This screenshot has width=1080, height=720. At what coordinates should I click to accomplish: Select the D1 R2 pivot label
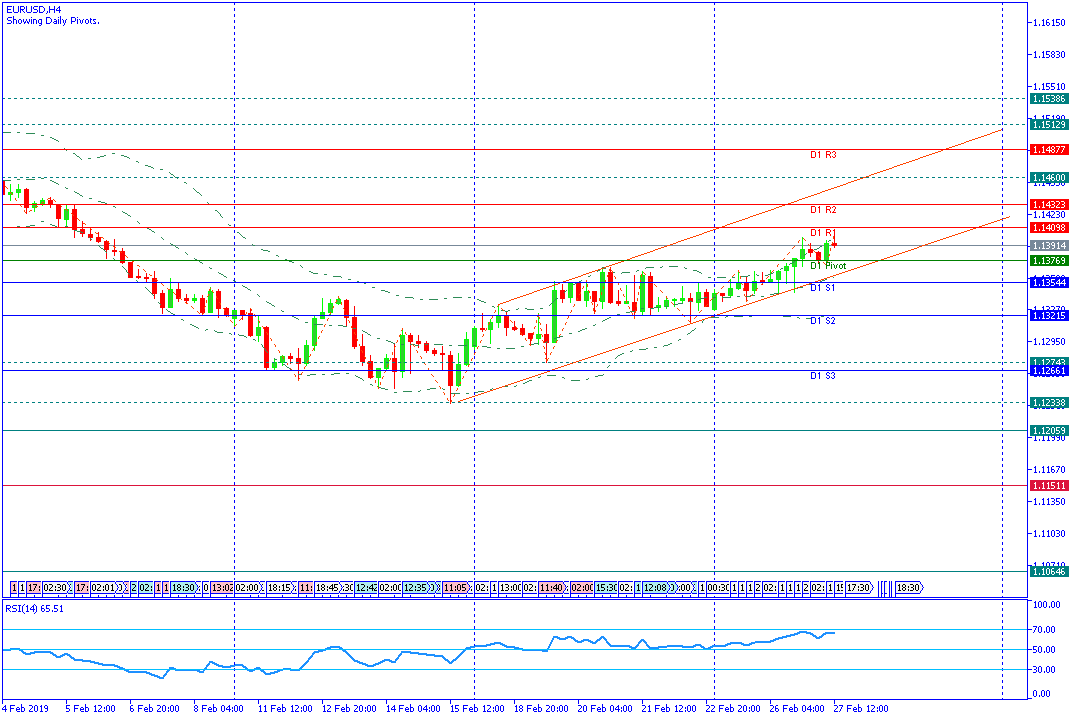point(823,209)
